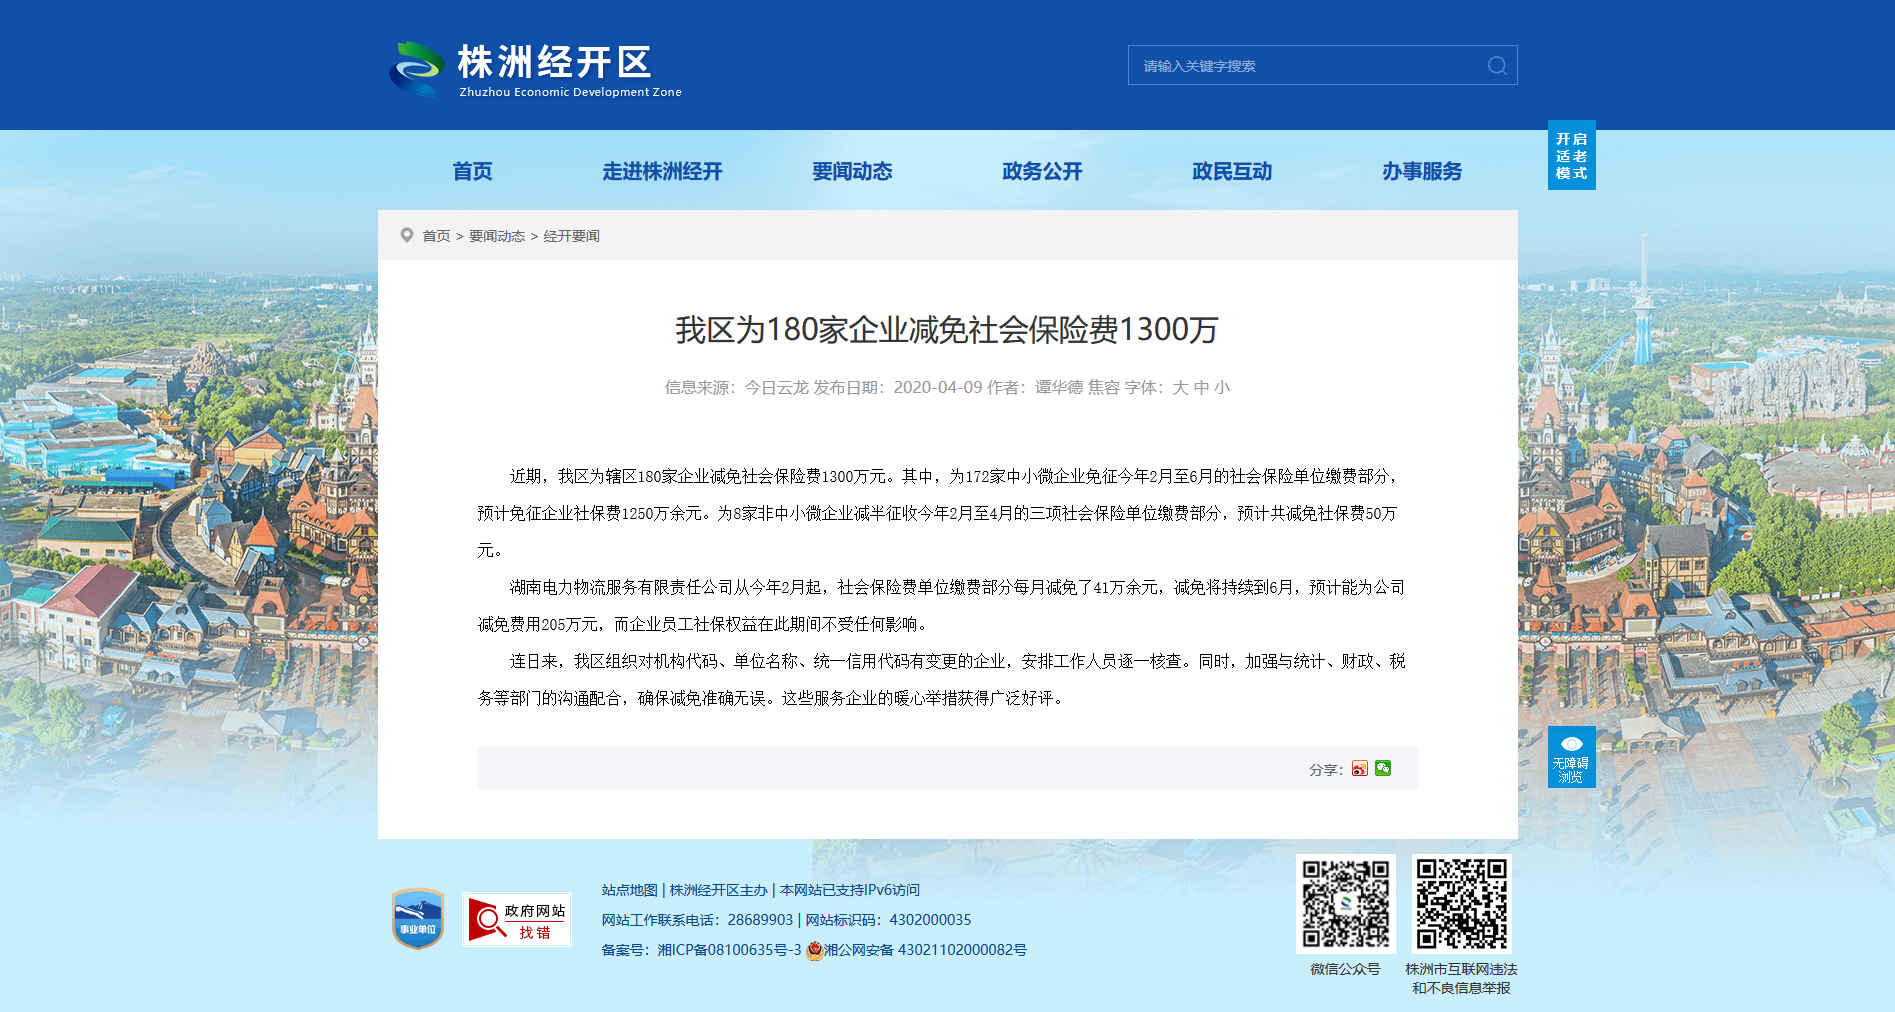Share article via Weibo icon

click(1360, 768)
